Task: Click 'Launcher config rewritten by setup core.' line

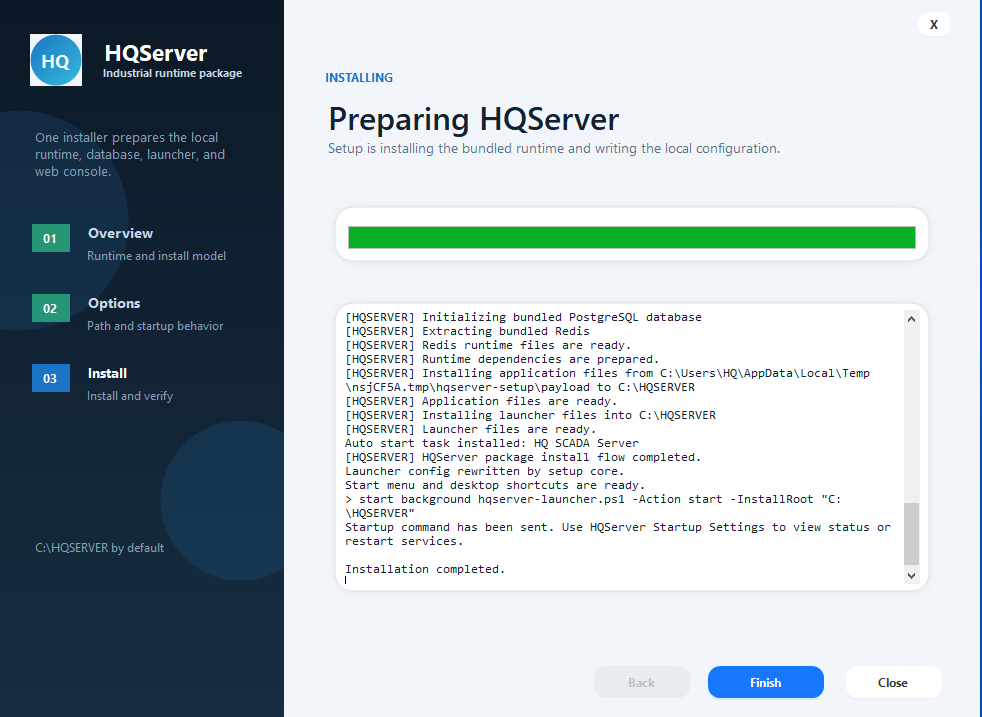Action: [x=485, y=472]
